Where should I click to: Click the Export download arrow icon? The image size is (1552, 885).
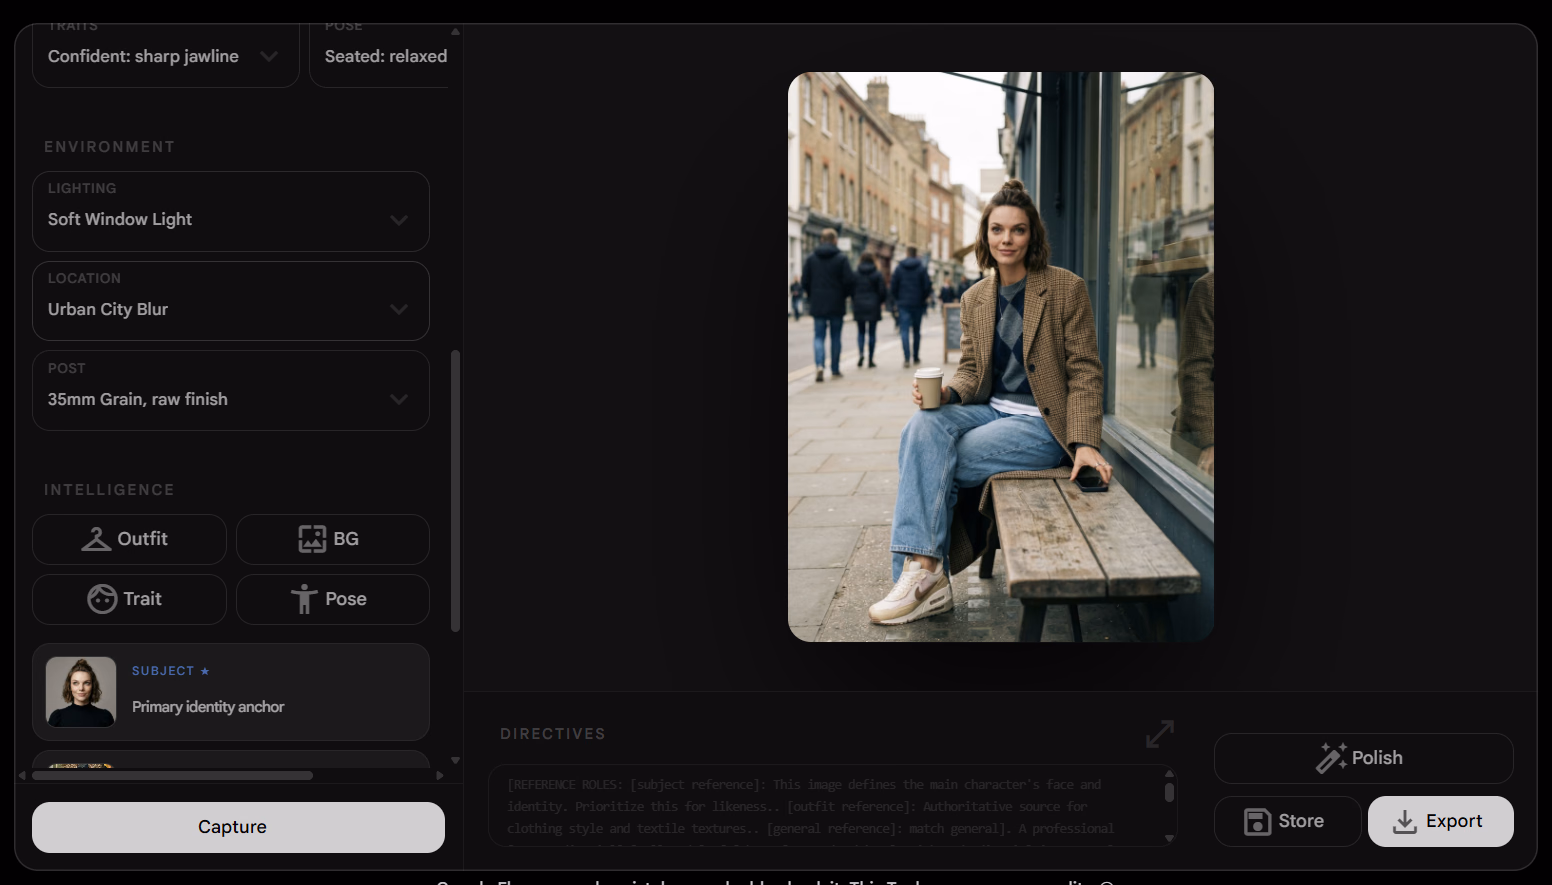[1405, 822]
